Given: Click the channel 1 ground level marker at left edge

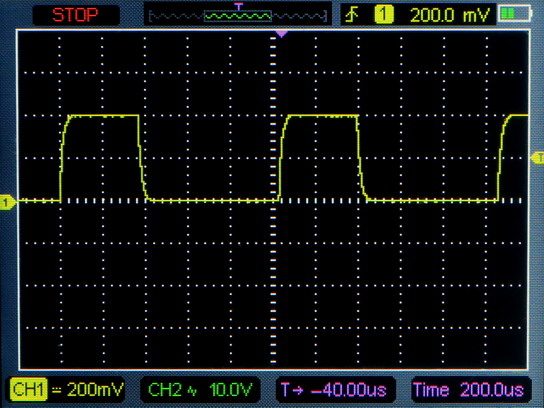Looking at the screenshot, I should pos(7,202).
